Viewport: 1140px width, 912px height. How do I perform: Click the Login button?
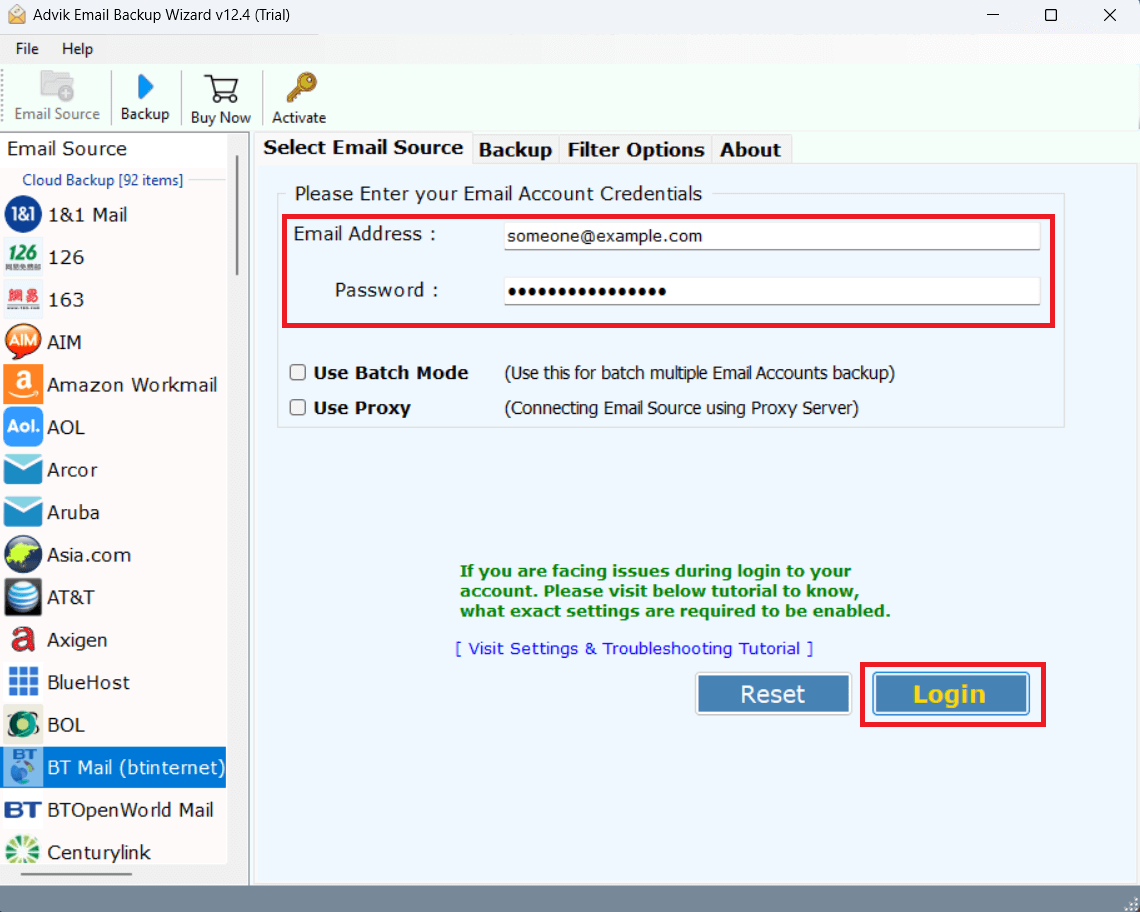(x=950, y=694)
